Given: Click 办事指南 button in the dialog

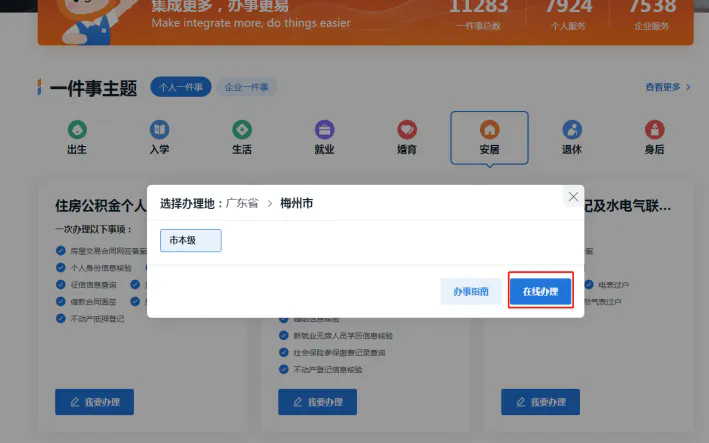Looking at the screenshot, I should click(471, 292).
